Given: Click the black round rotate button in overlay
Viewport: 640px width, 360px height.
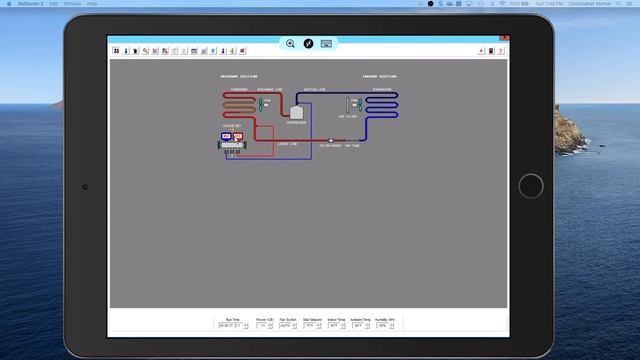Looking at the screenshot, I should point(308,44).
